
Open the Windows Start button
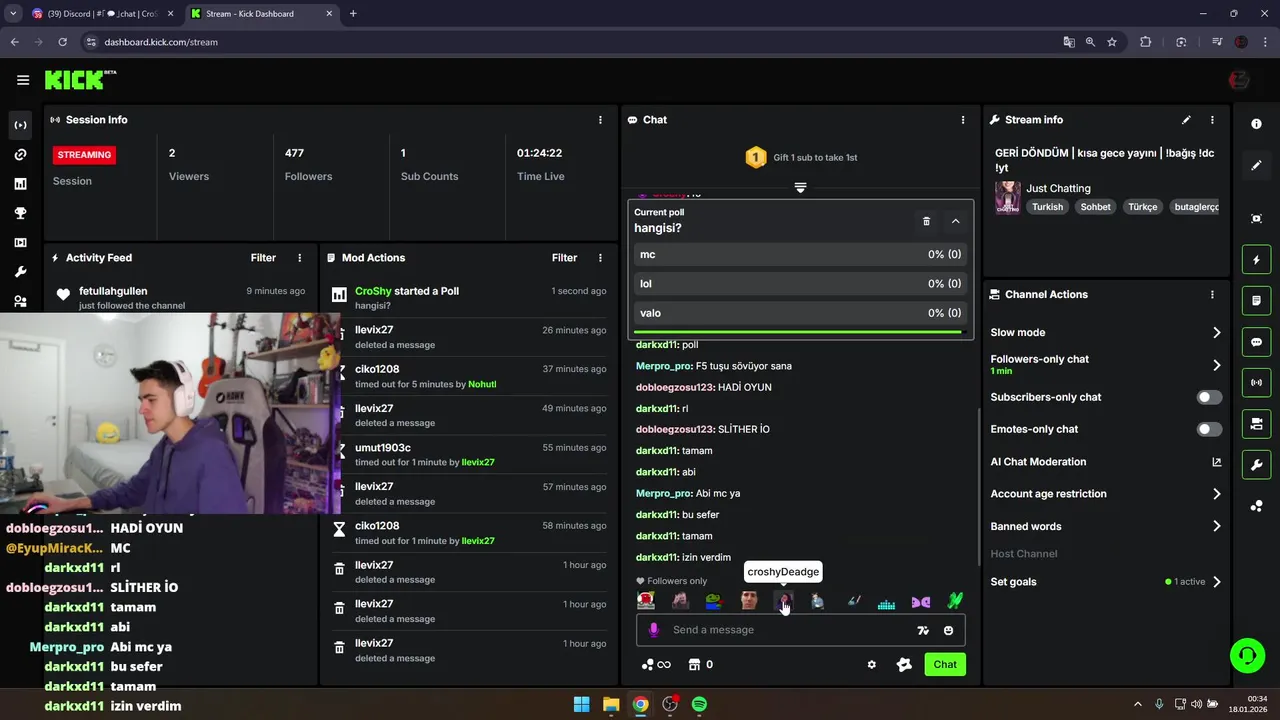pyautogui.click(x=581, y=704)
